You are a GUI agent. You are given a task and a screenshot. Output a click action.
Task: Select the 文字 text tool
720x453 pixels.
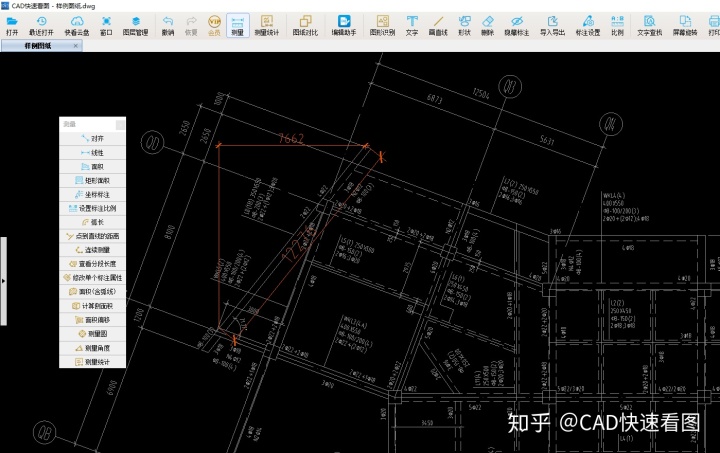412,26
